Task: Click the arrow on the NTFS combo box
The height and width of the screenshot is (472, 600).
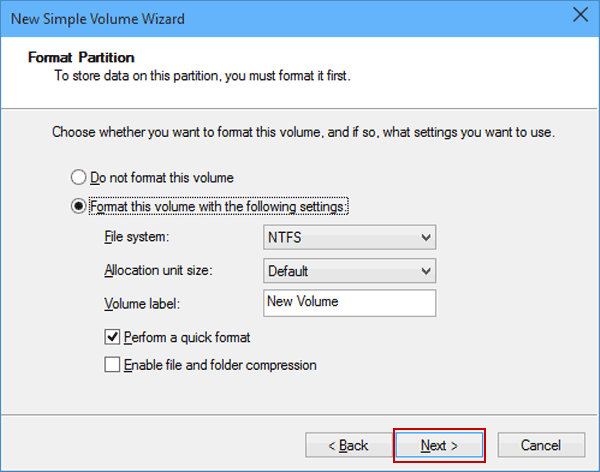Action: 426,238
